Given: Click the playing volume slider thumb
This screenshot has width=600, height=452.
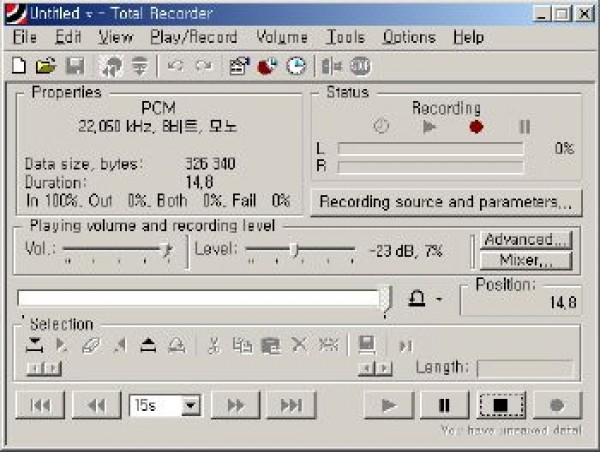Looking at the screenshot, I should coord(166,250).
